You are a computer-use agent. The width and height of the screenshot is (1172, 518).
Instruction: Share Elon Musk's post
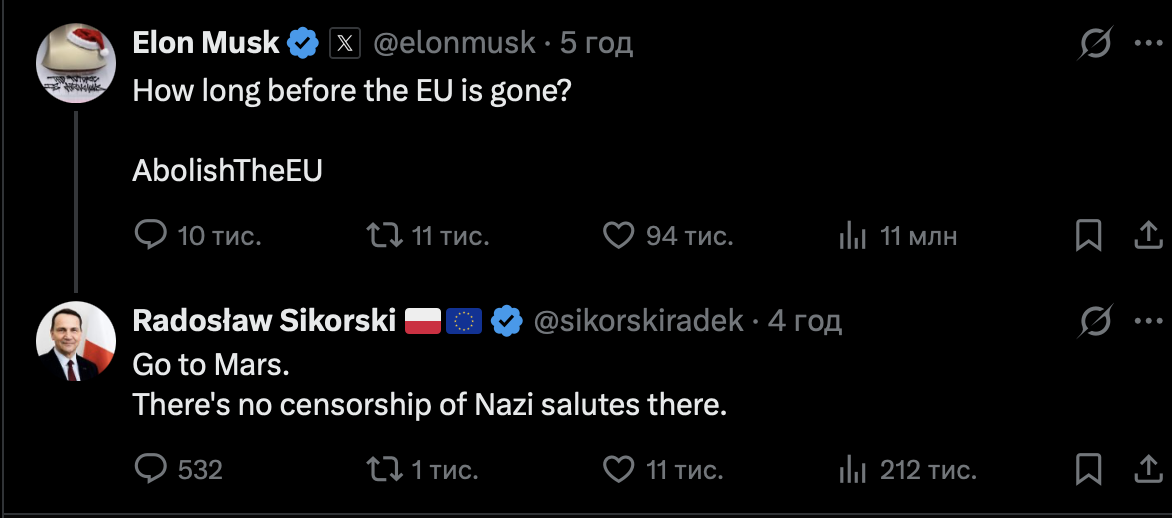1146,236
